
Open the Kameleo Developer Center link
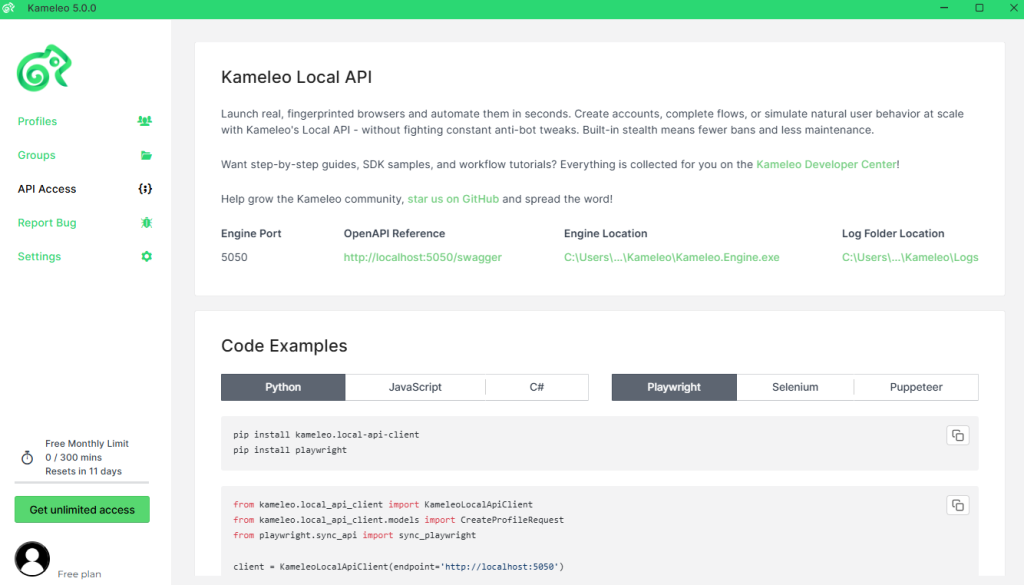click(x=826, y=165)
